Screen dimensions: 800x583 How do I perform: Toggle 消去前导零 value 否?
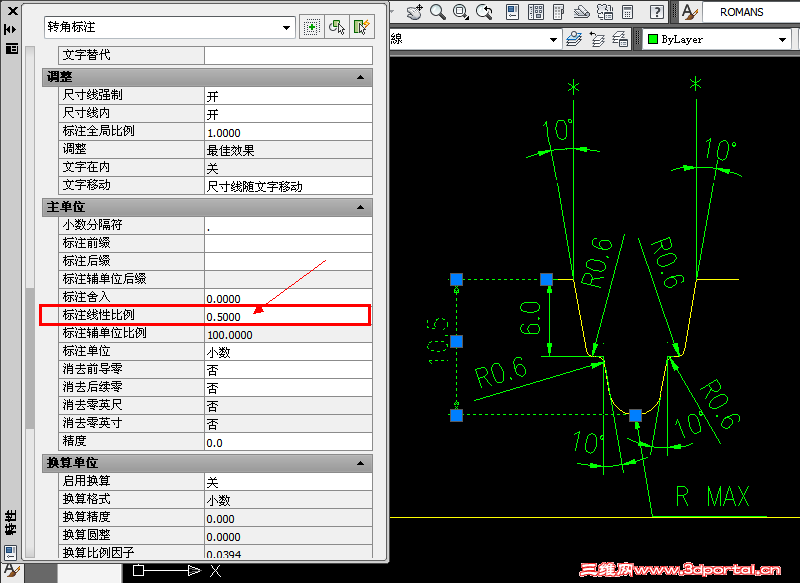click(x=288, y=370)
